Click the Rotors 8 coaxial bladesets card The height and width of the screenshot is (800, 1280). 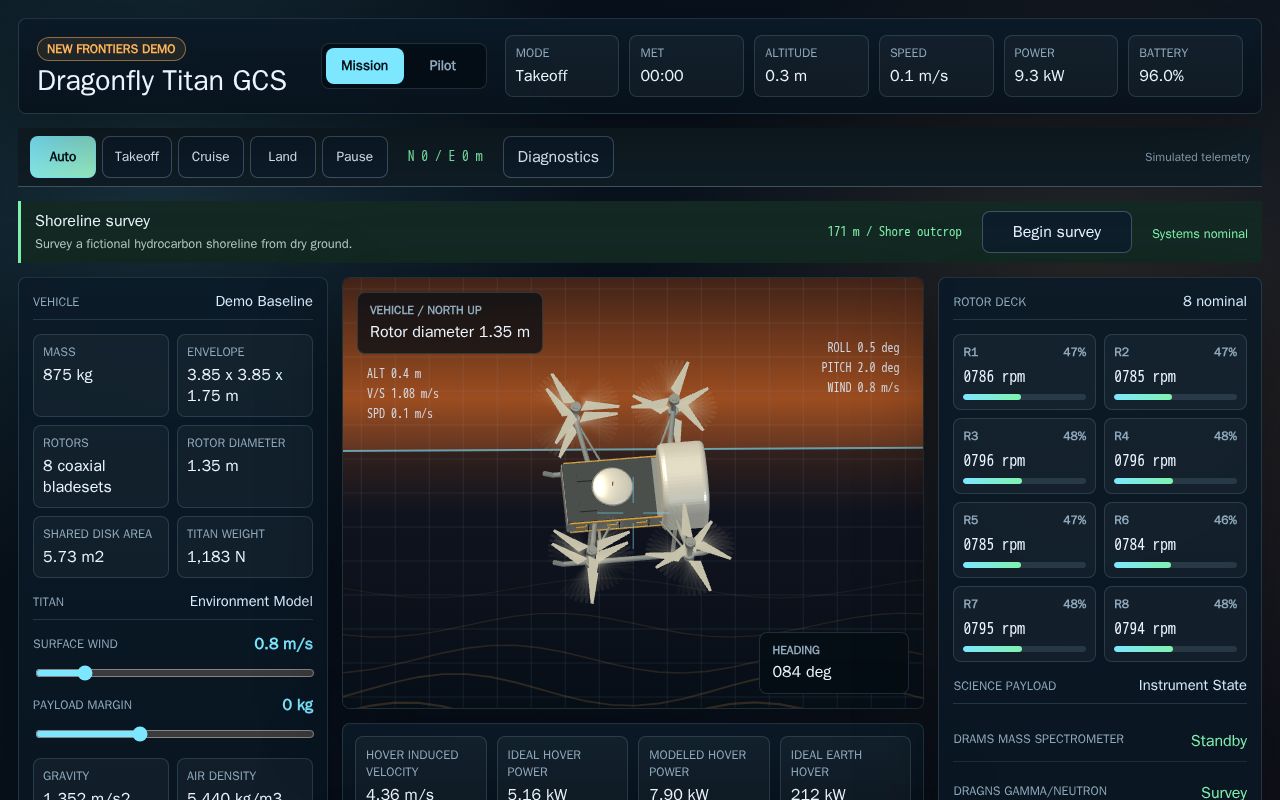coord(101,466)
